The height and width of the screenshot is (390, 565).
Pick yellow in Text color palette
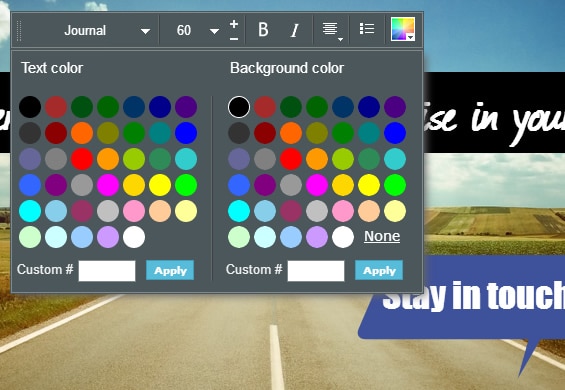pos(160,185)
